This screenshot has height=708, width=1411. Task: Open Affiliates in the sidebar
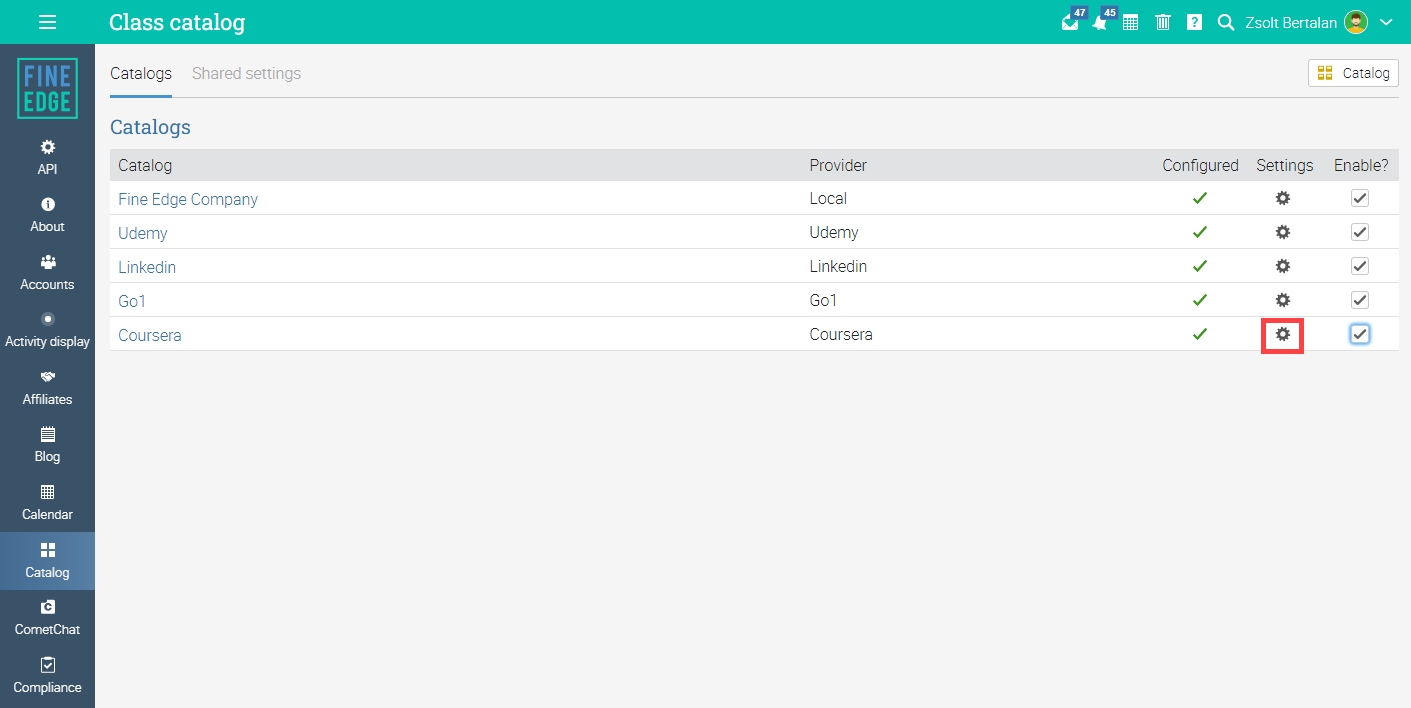(x=47, y=388)
